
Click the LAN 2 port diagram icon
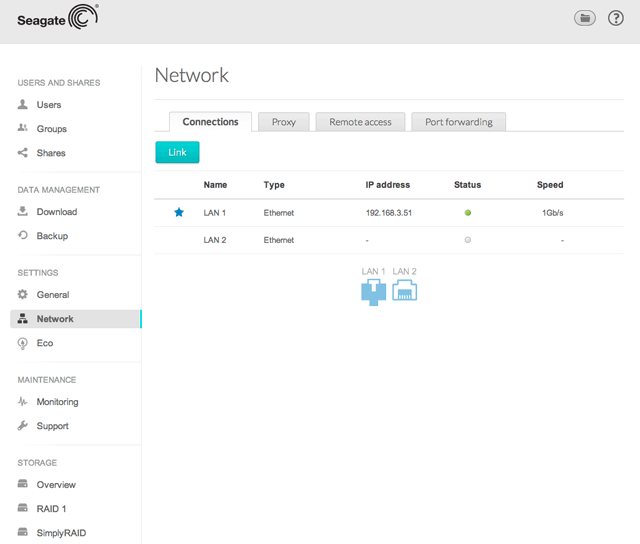pyautogui.click(x=404, y=290)
